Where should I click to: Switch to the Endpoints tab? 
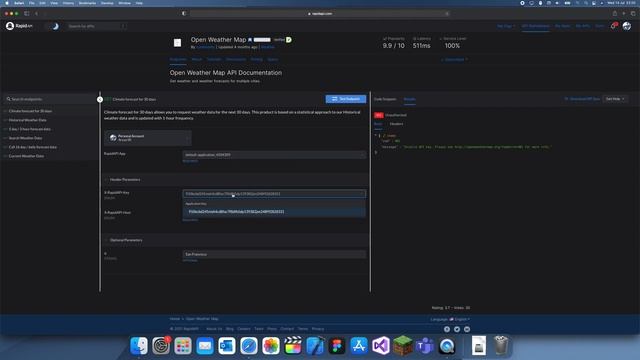pos(178,59)
